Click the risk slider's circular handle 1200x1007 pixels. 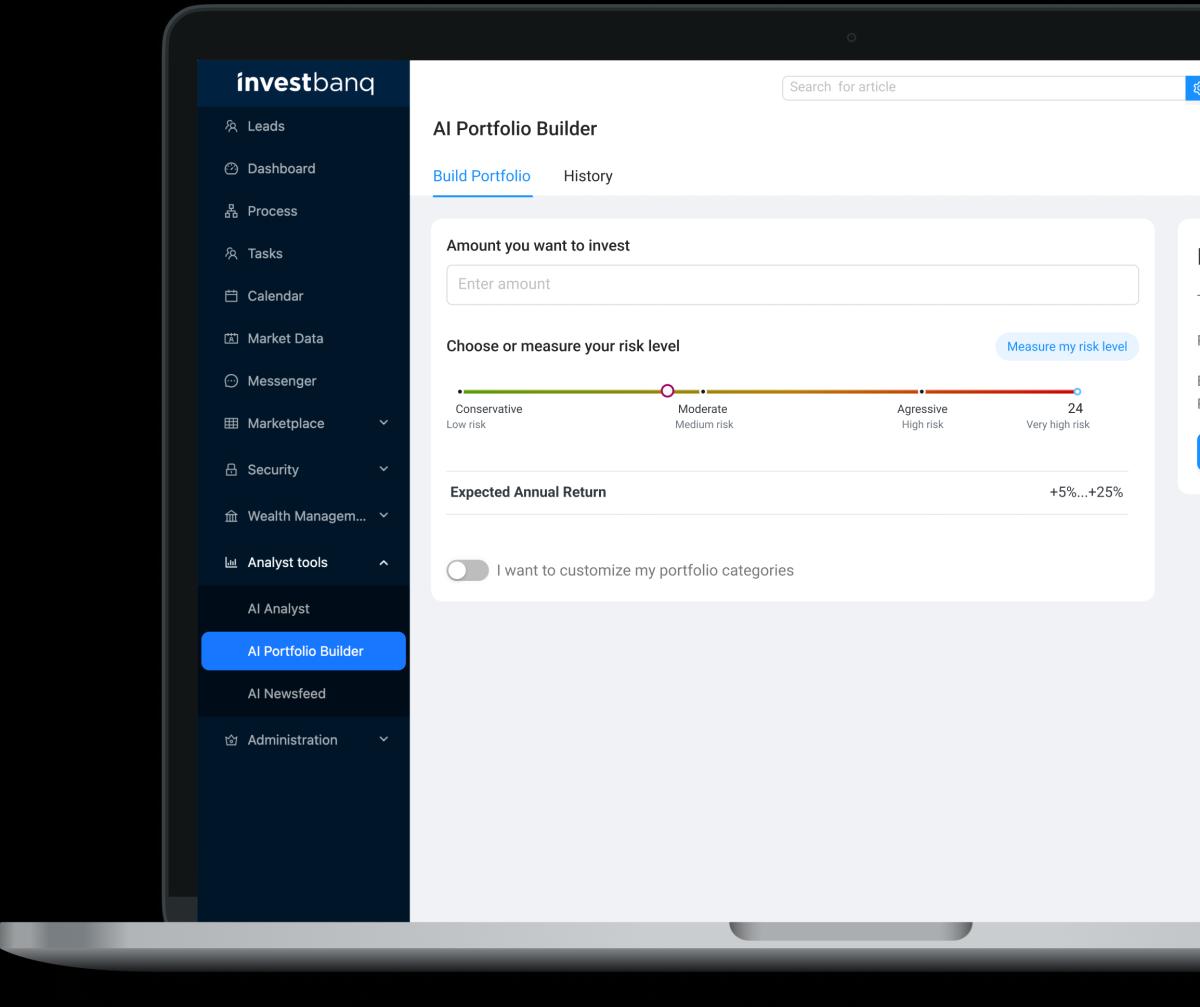[668, 392]
